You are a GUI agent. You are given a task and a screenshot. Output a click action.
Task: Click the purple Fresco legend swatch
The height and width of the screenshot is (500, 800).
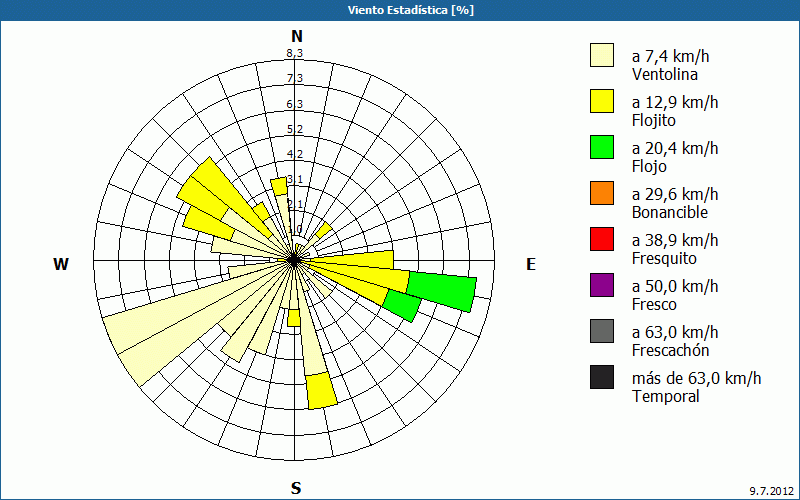point(602,285)
